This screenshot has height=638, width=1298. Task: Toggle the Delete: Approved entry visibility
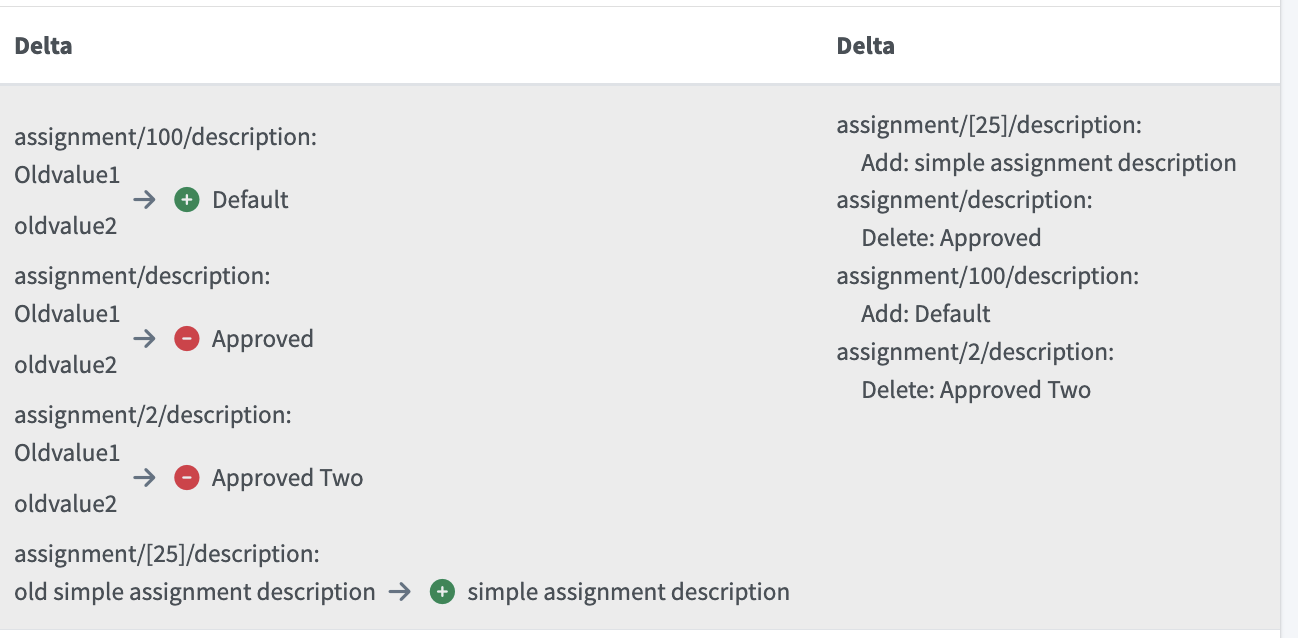[x=949, y=237]
